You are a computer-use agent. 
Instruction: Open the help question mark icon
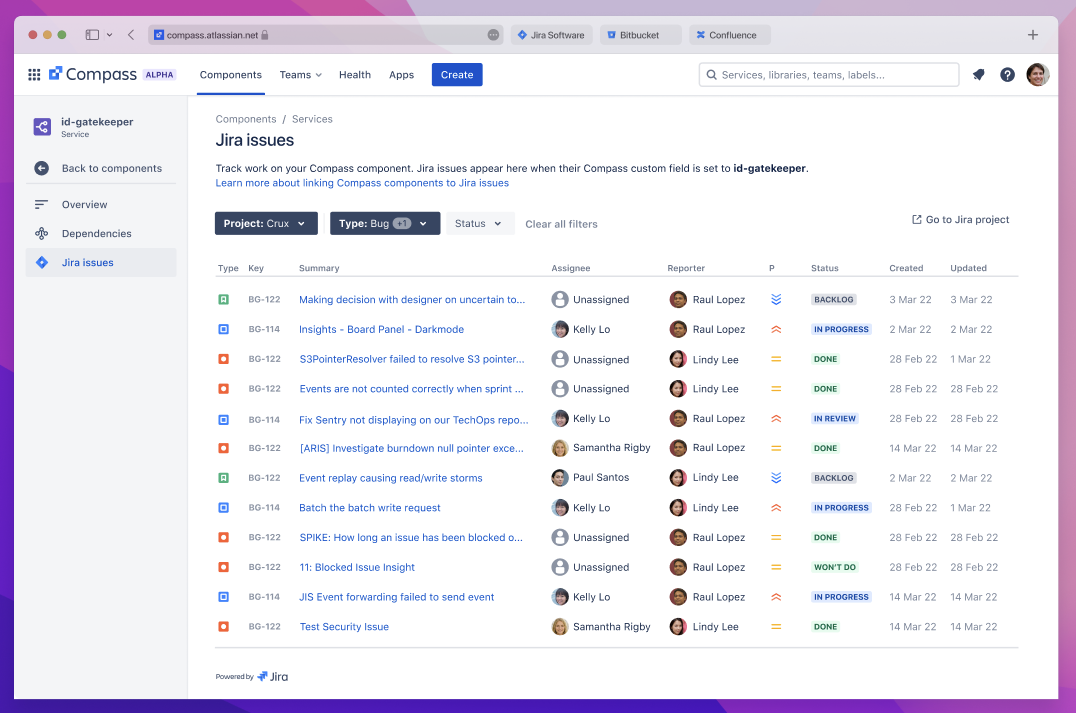point(1007,75)
